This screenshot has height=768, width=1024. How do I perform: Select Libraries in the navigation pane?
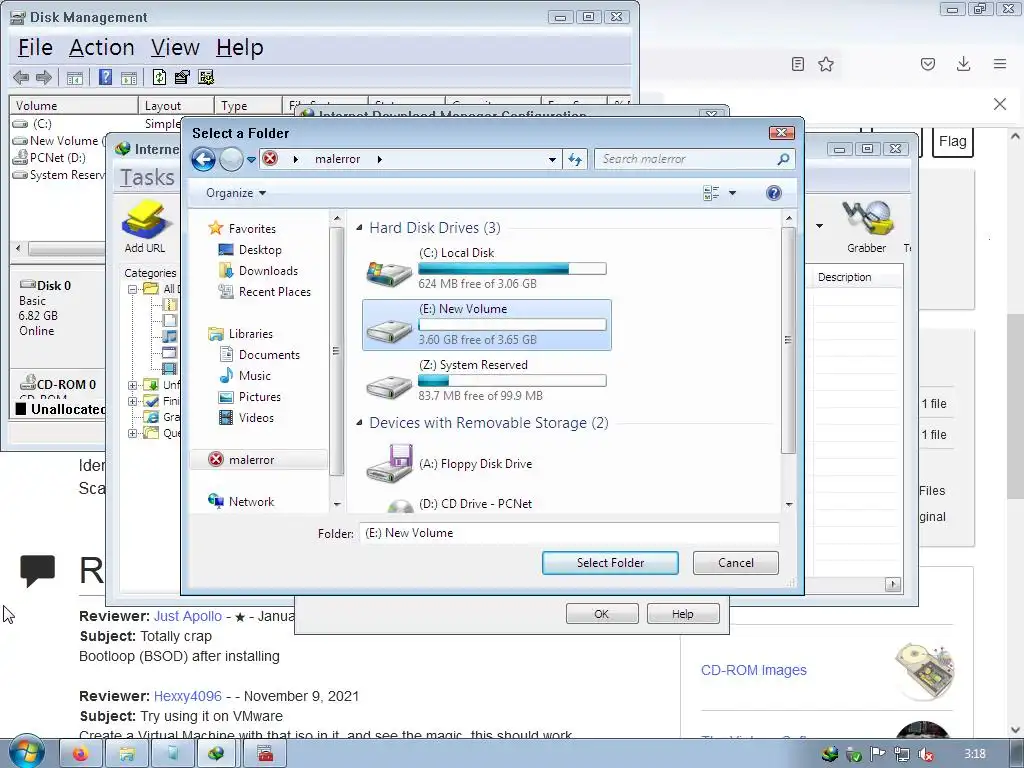[x=250, y=334]
